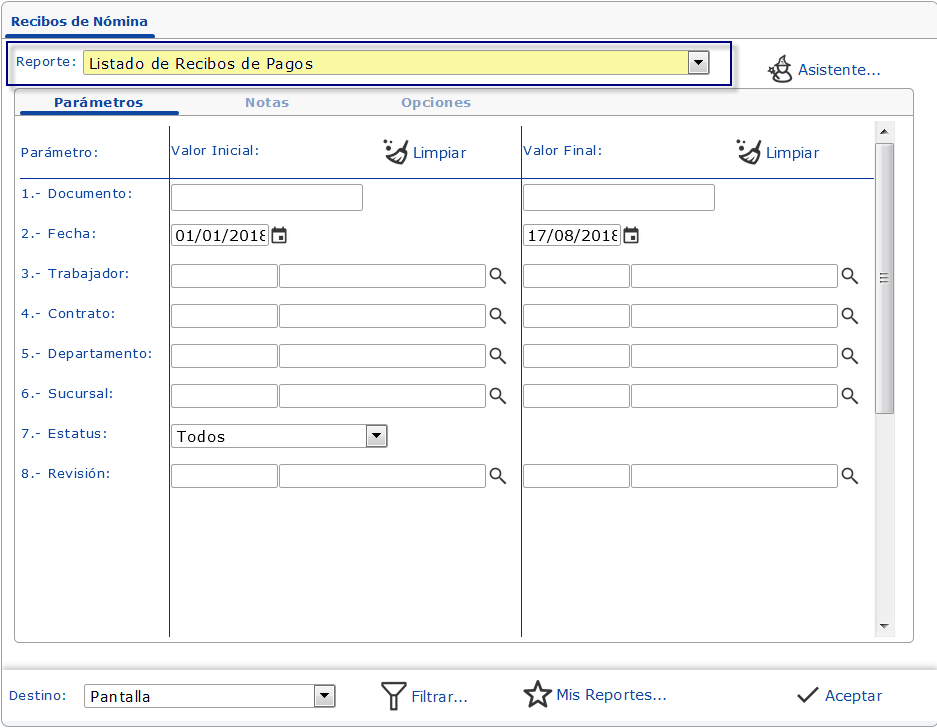Click the '7.- Estatus:' parameter label
This screenshot has height=728, width=937.
(x=64, y=434)
